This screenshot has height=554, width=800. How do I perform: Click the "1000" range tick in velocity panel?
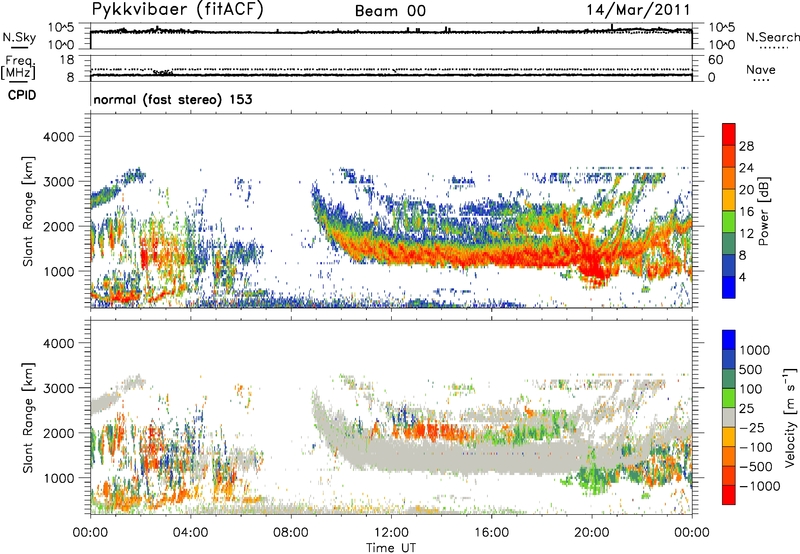point(59,478)
